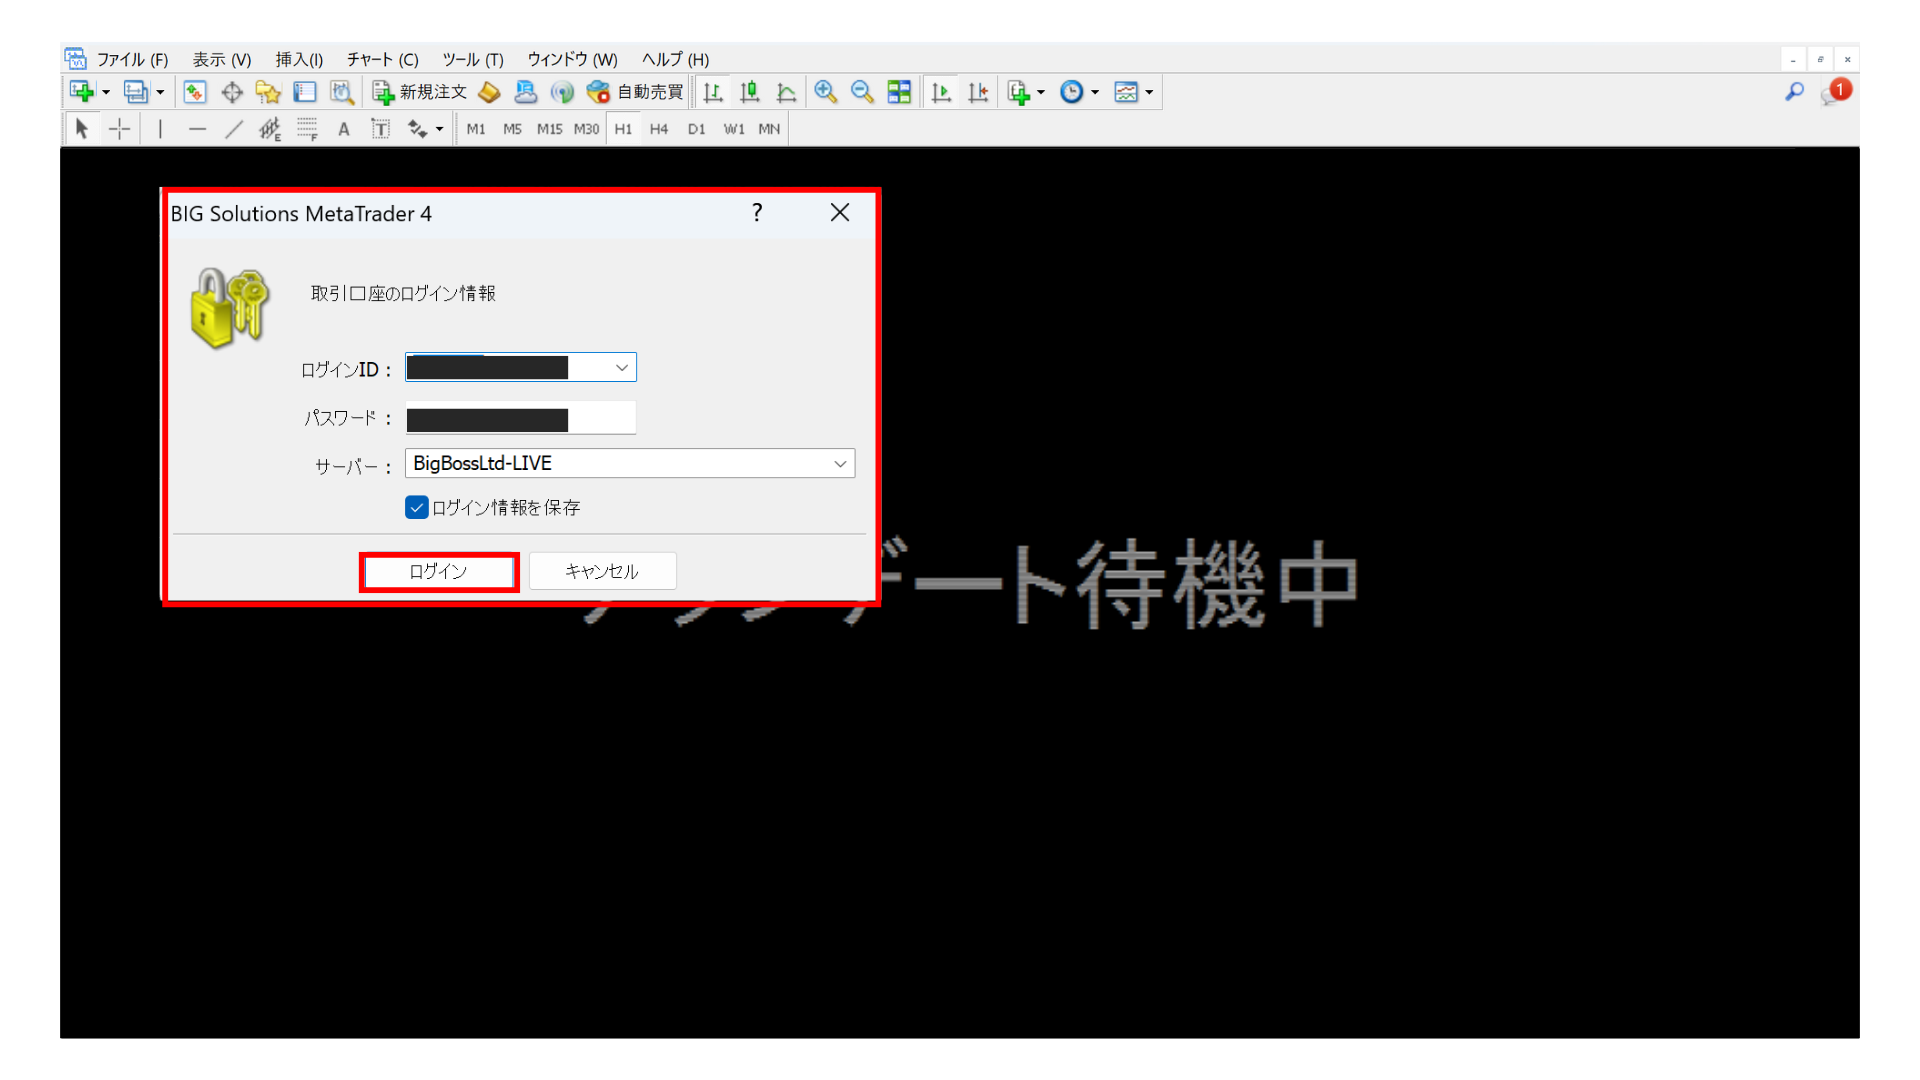Expand the periodicity clock dropdown arrow

click(1095, 92)
